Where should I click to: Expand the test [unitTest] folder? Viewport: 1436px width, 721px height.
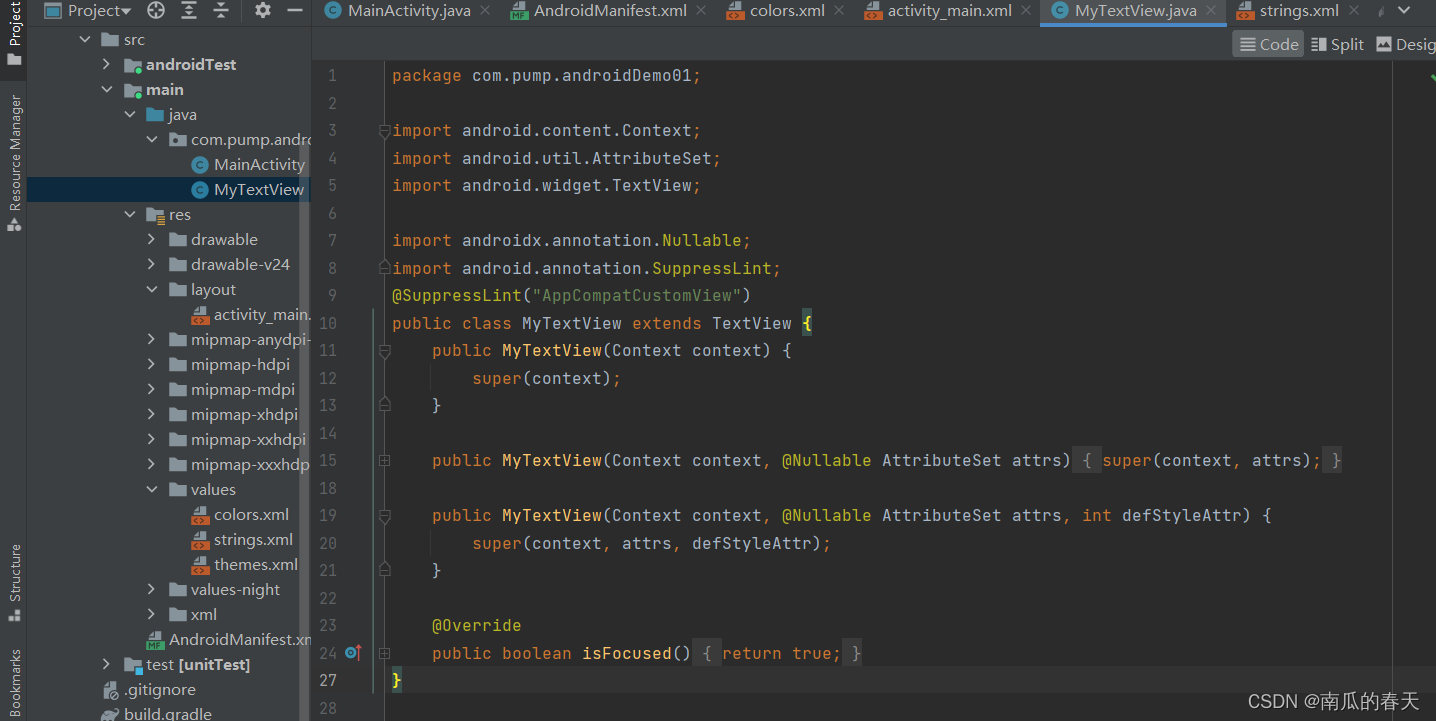107,665
